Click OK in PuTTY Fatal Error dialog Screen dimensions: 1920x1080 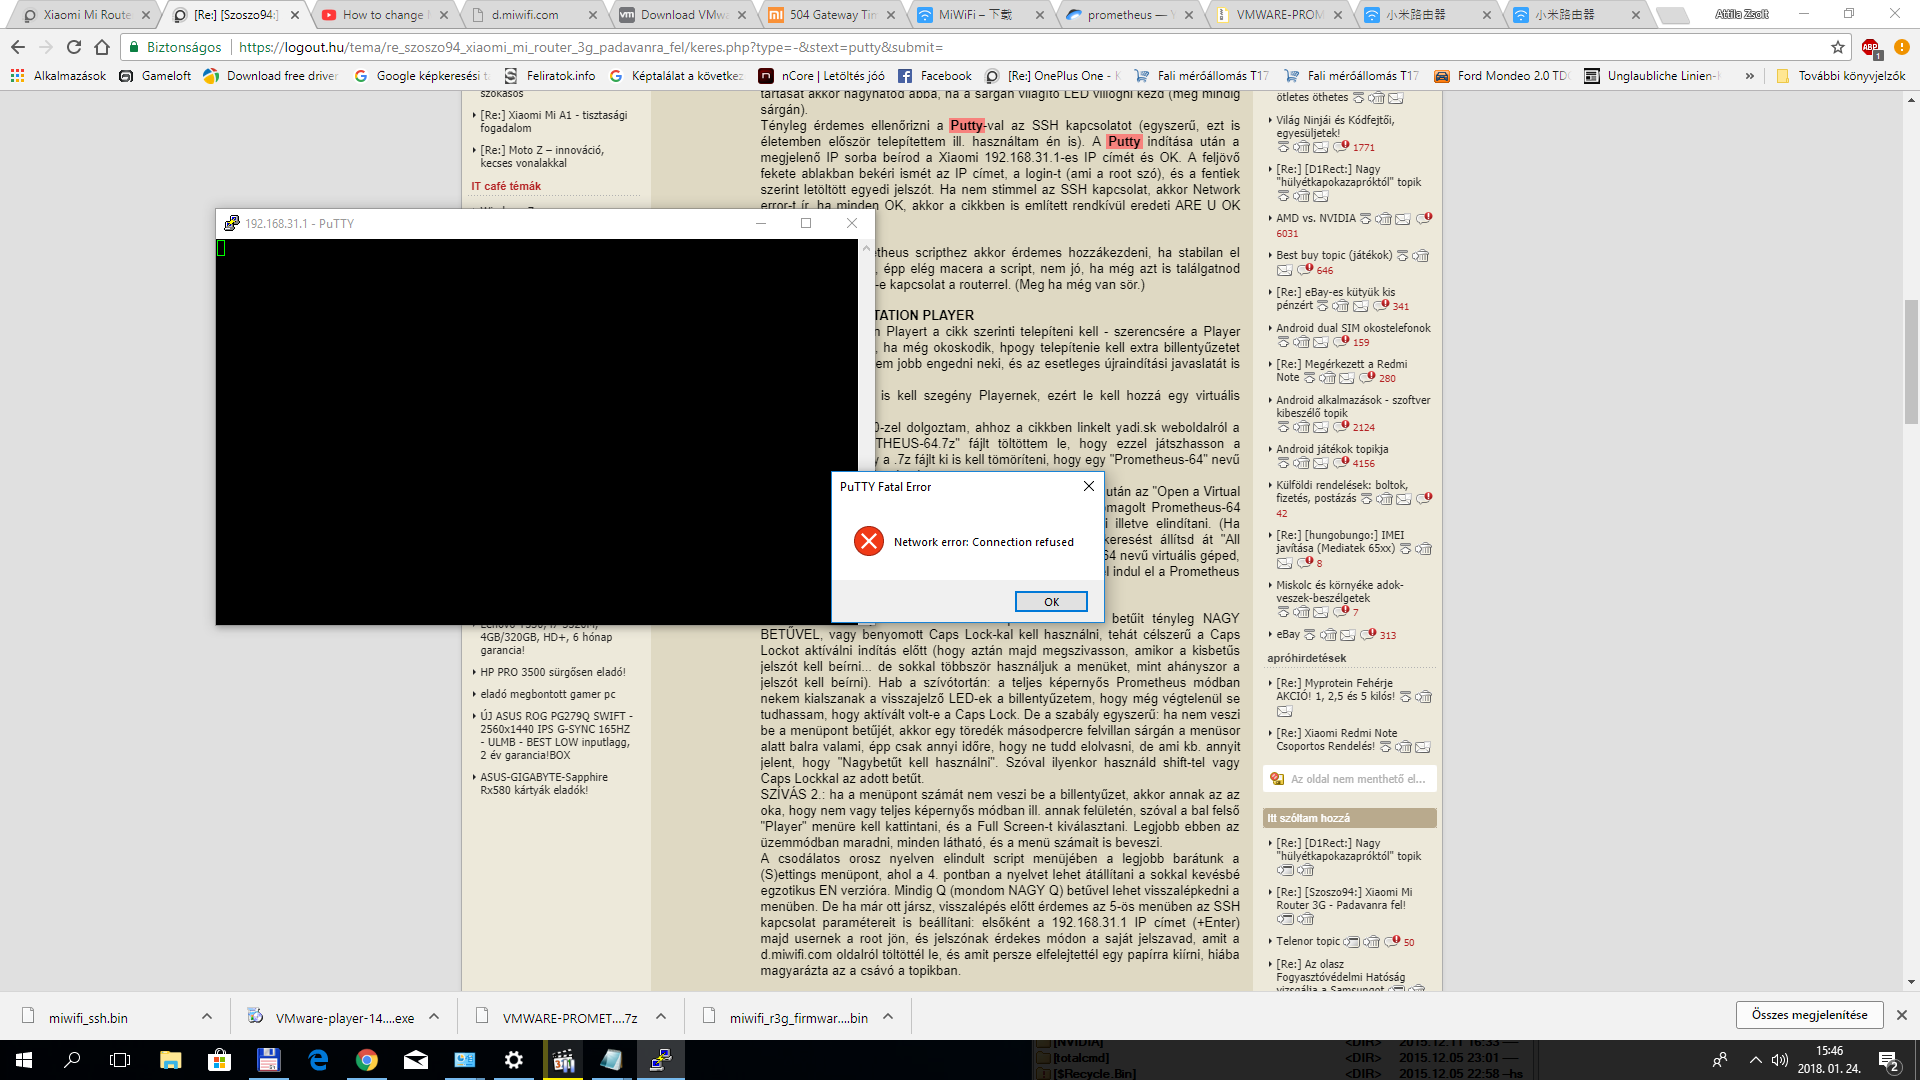pyautogui.click(x=1051, y=601)
